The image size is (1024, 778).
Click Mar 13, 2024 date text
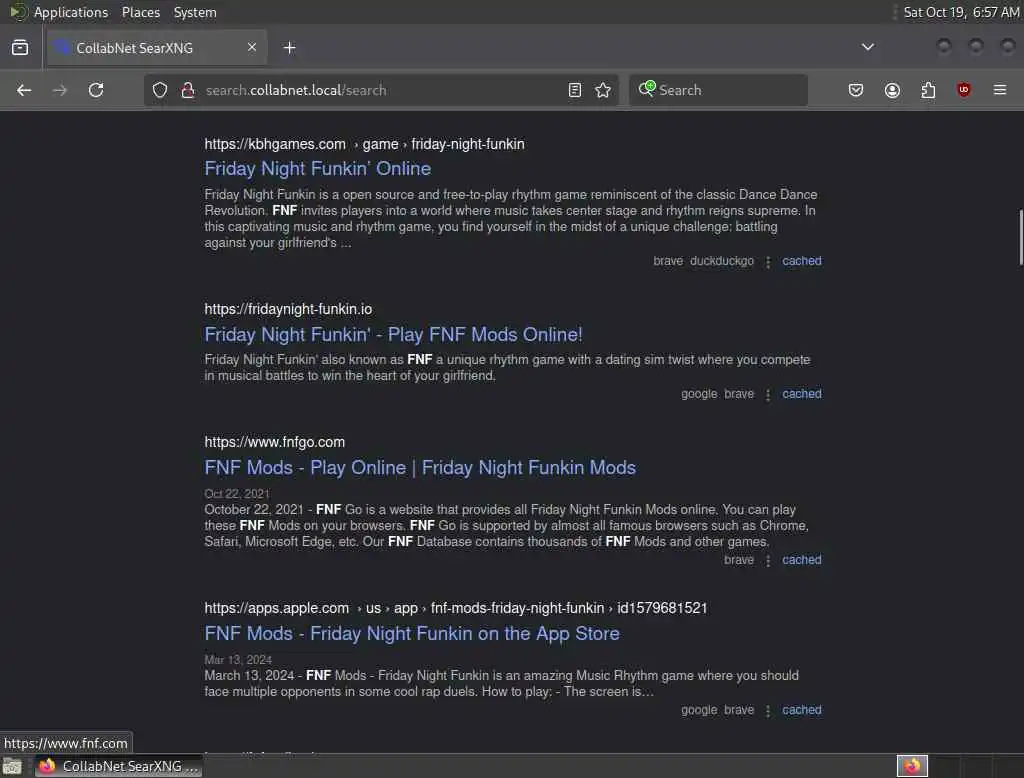pyautogui.click(x=238, y=660)
